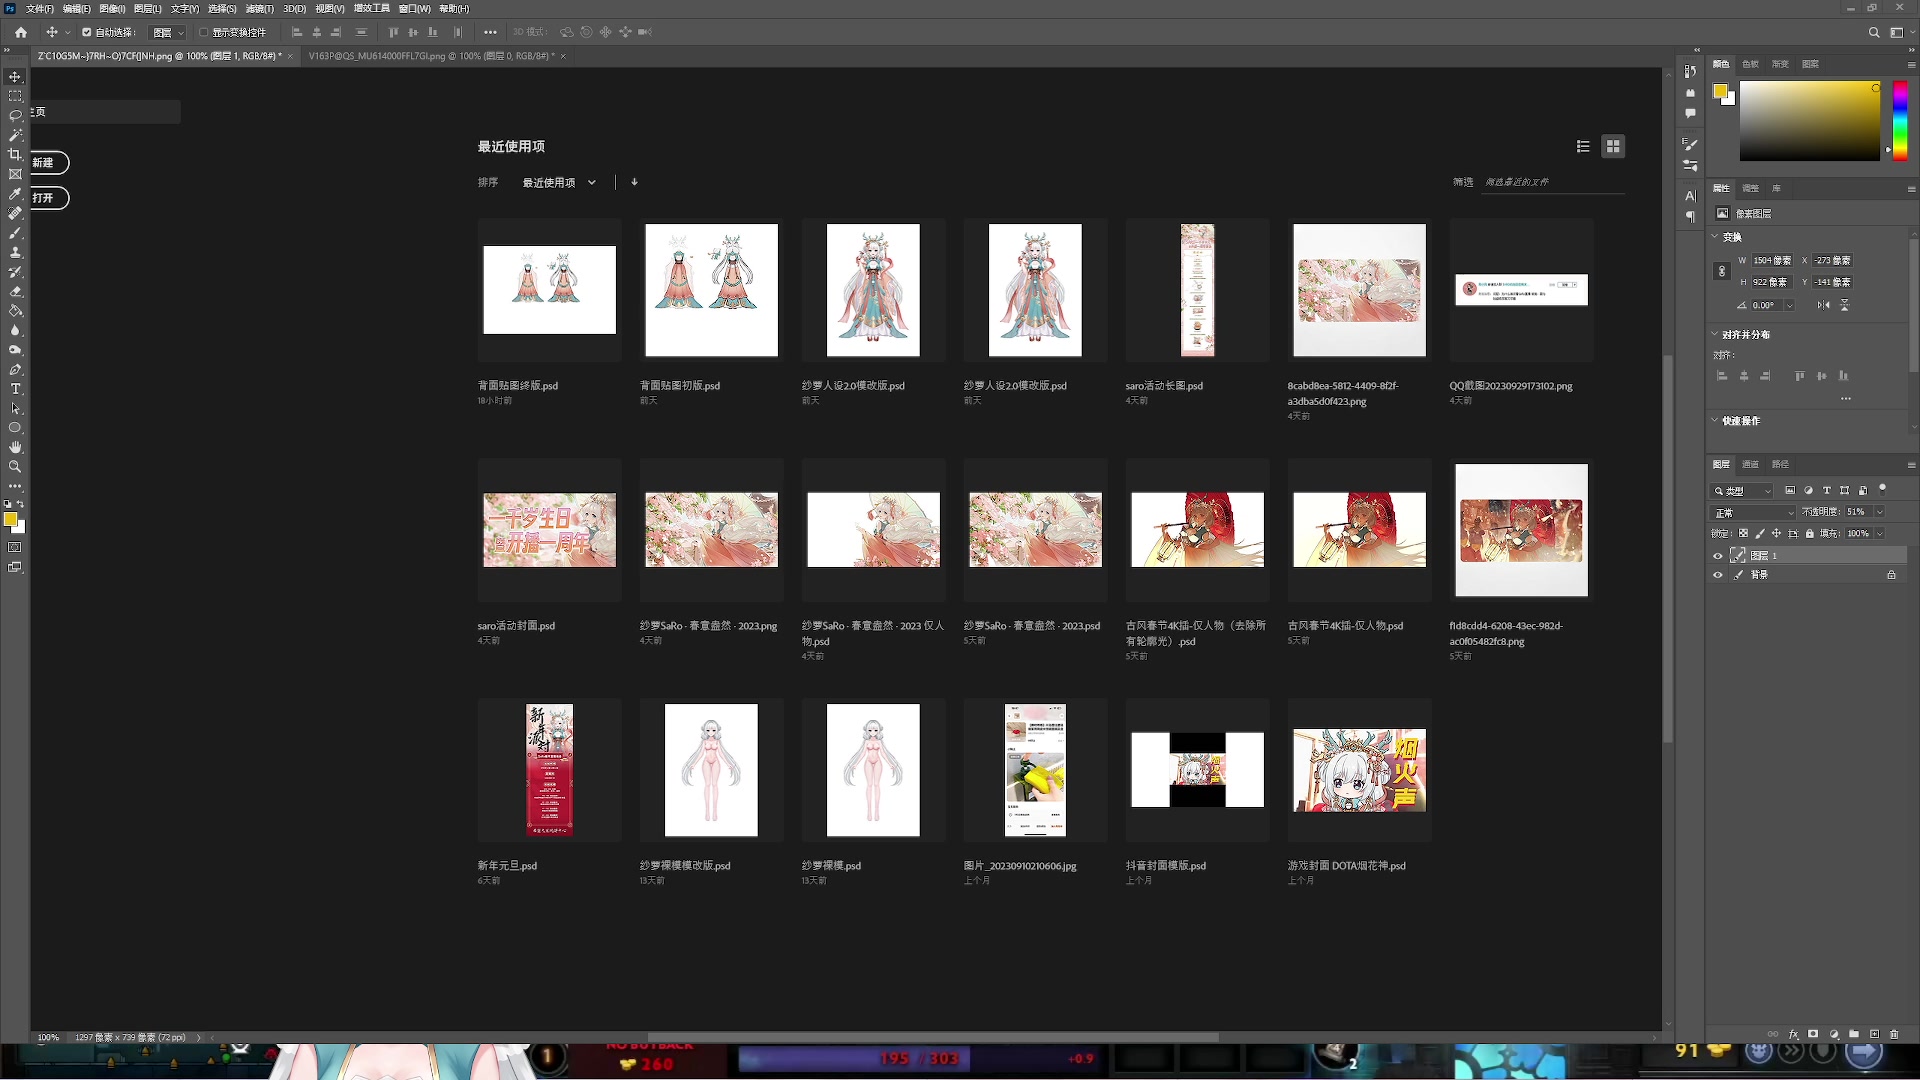Hide 图层 1 using its eye icon

(1718, 556)
